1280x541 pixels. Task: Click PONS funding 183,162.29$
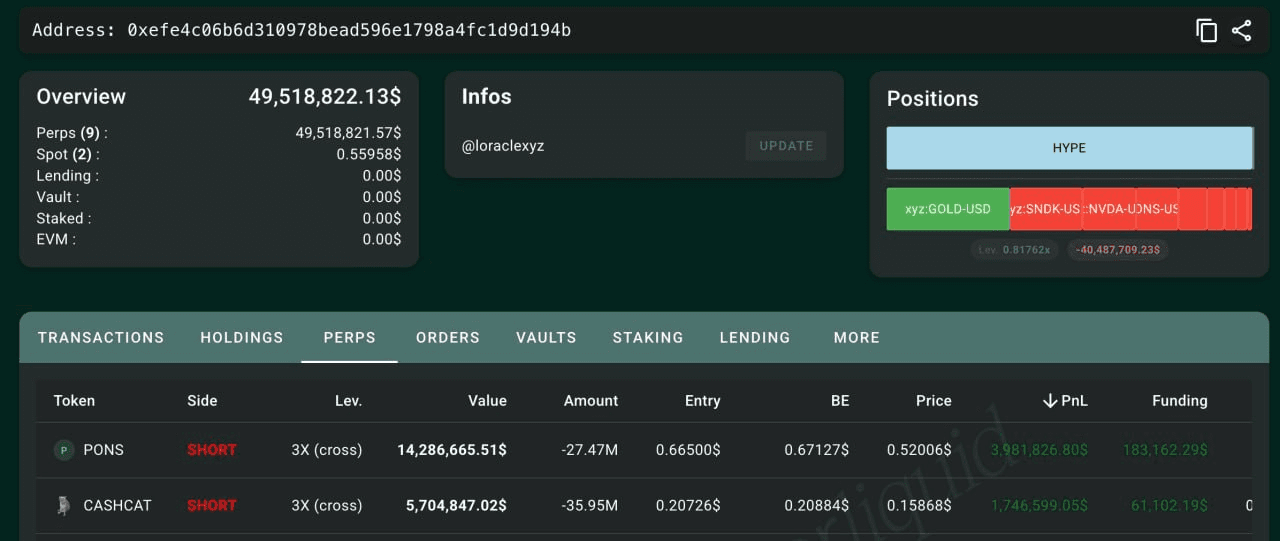[1165, 450]
